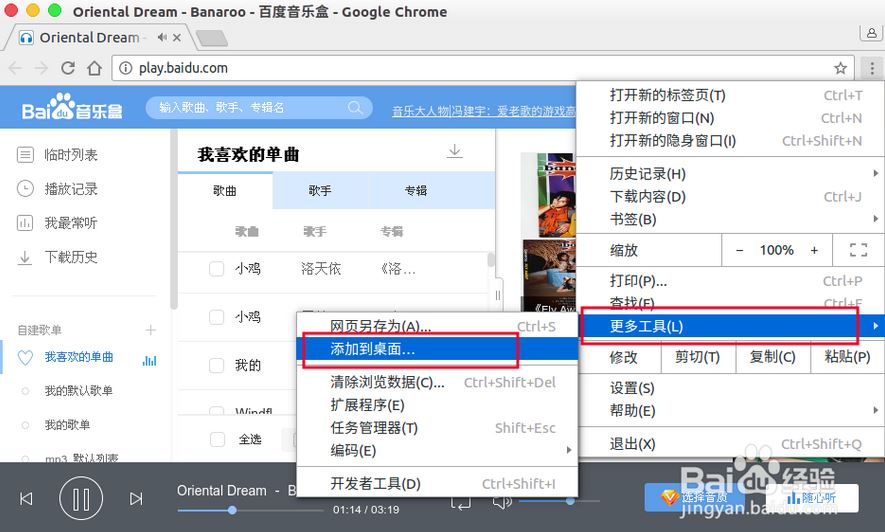Select 网页另存为(A)... menu item
Screen dimensions: 885x532
coord(437,326)
